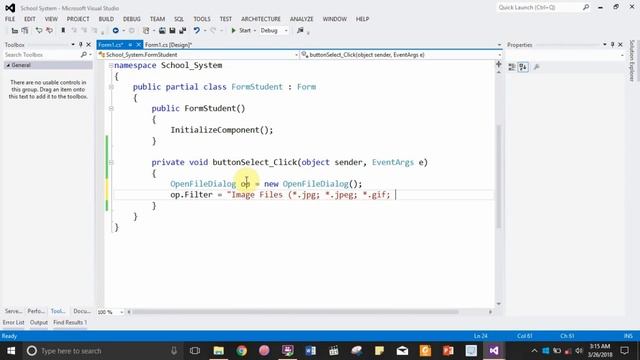
Task: Click Task View icon on the taskbar
Action: coord(195,351)
